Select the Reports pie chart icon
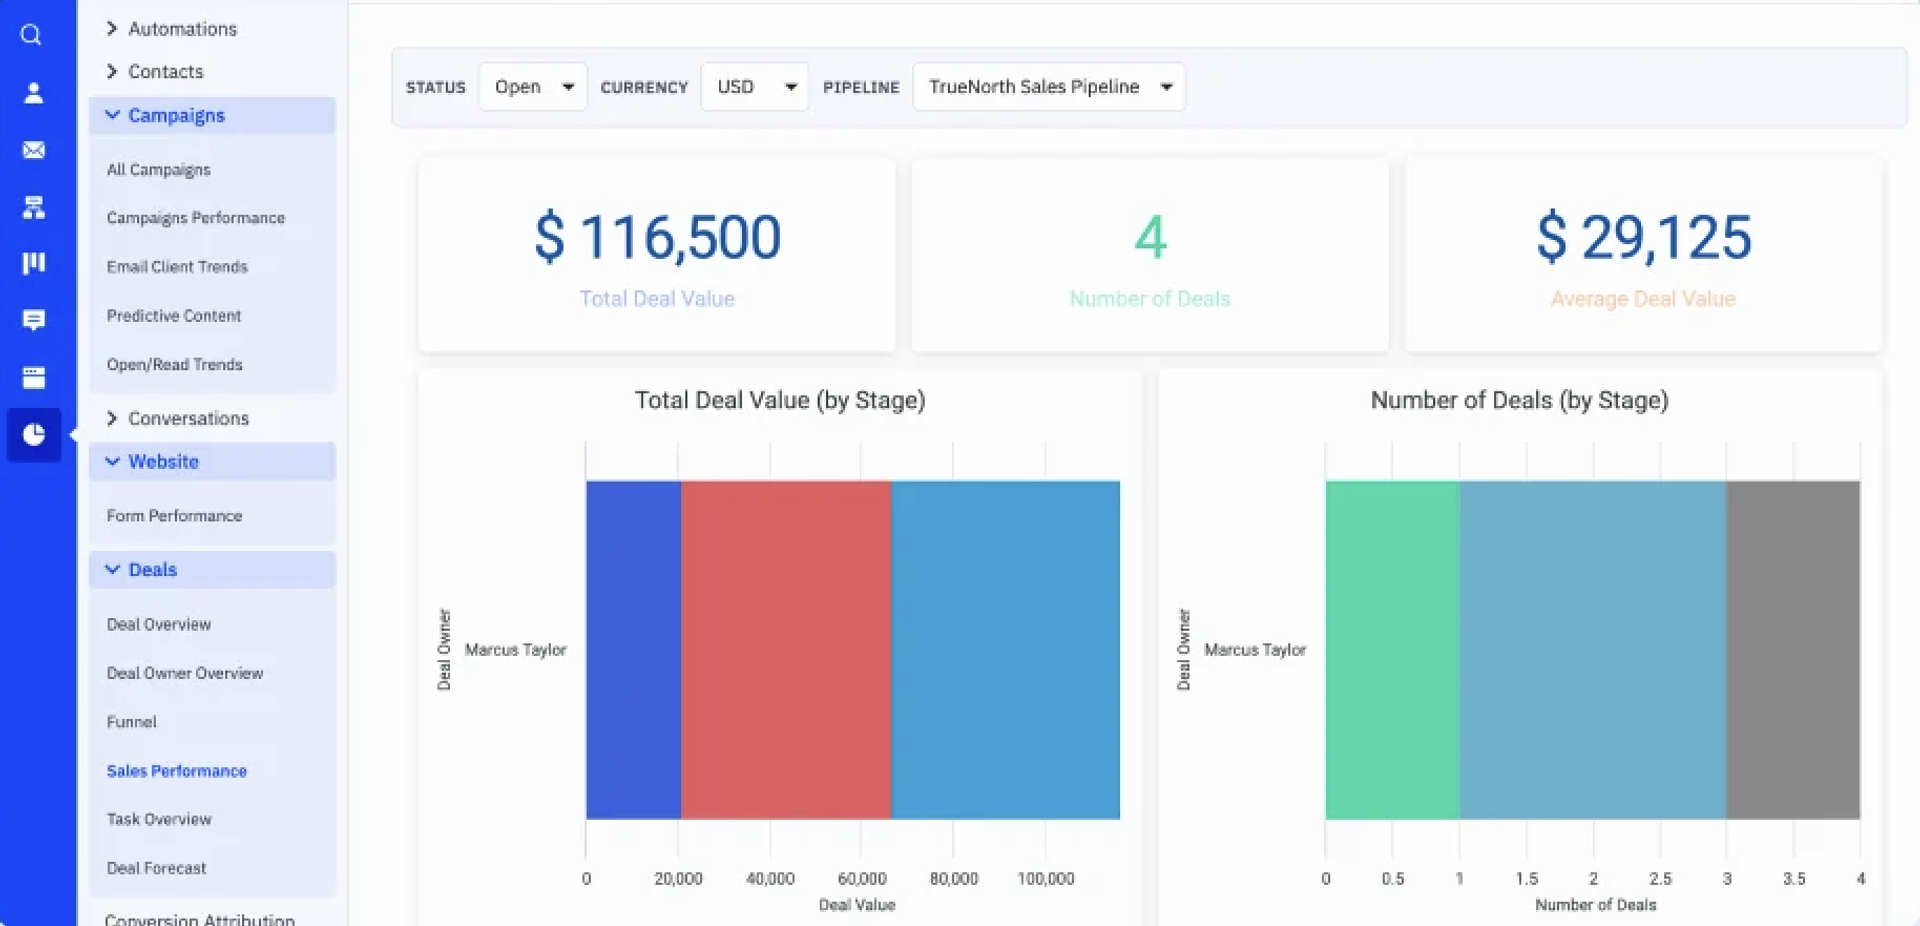 pyautogui.click(x=33, y=434)
